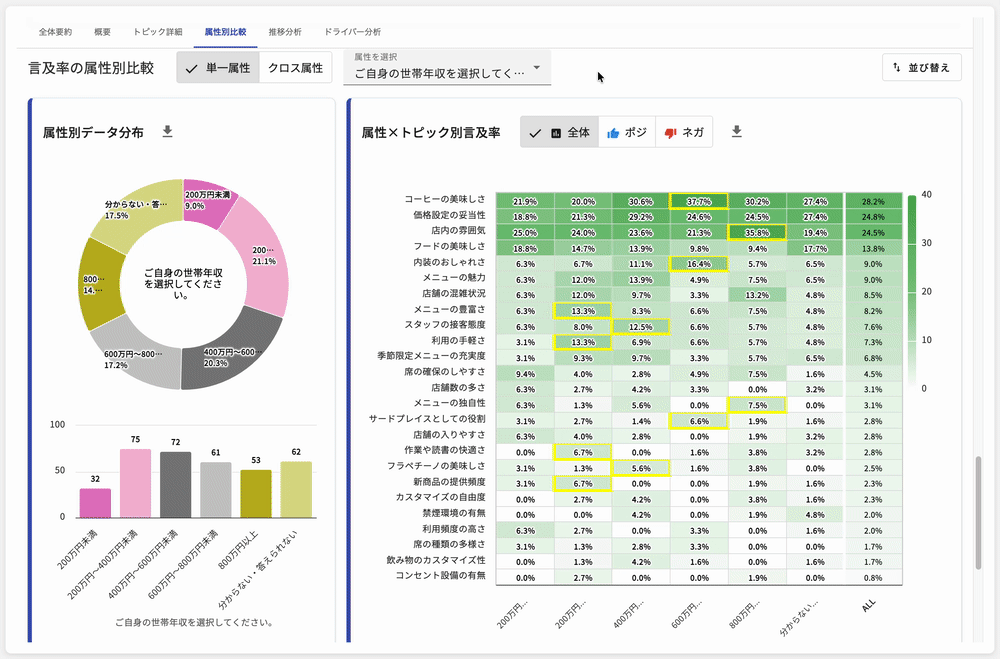Click the green heatmap color scale bar
This screenshot has height=659, width=1000.
click(x=910, y=290)
